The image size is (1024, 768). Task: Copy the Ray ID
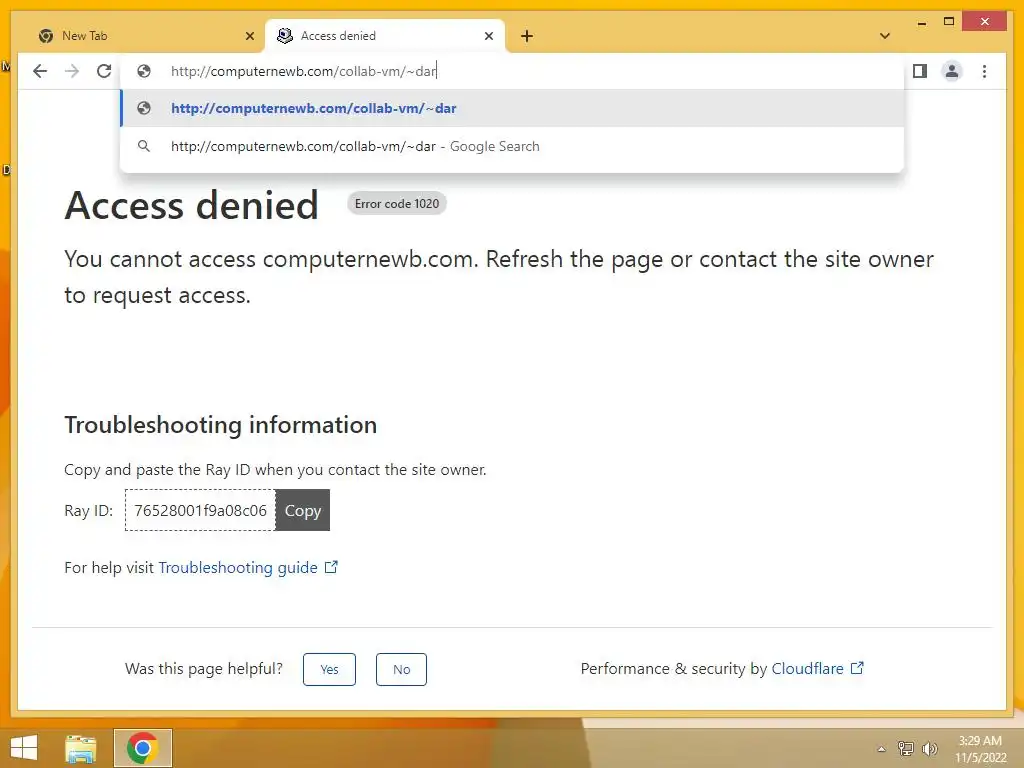[x=303, y=510]
